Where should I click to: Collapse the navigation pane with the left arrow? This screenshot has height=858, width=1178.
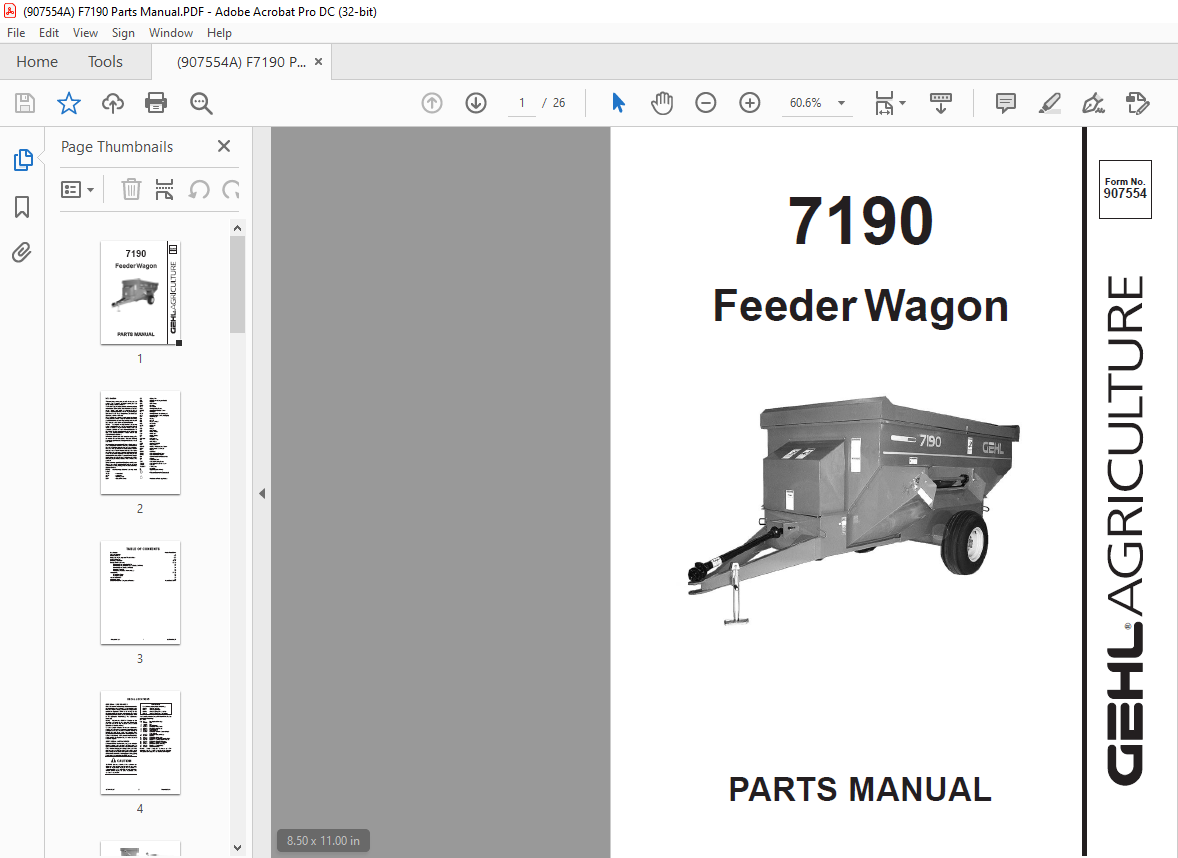click(261, 494)
